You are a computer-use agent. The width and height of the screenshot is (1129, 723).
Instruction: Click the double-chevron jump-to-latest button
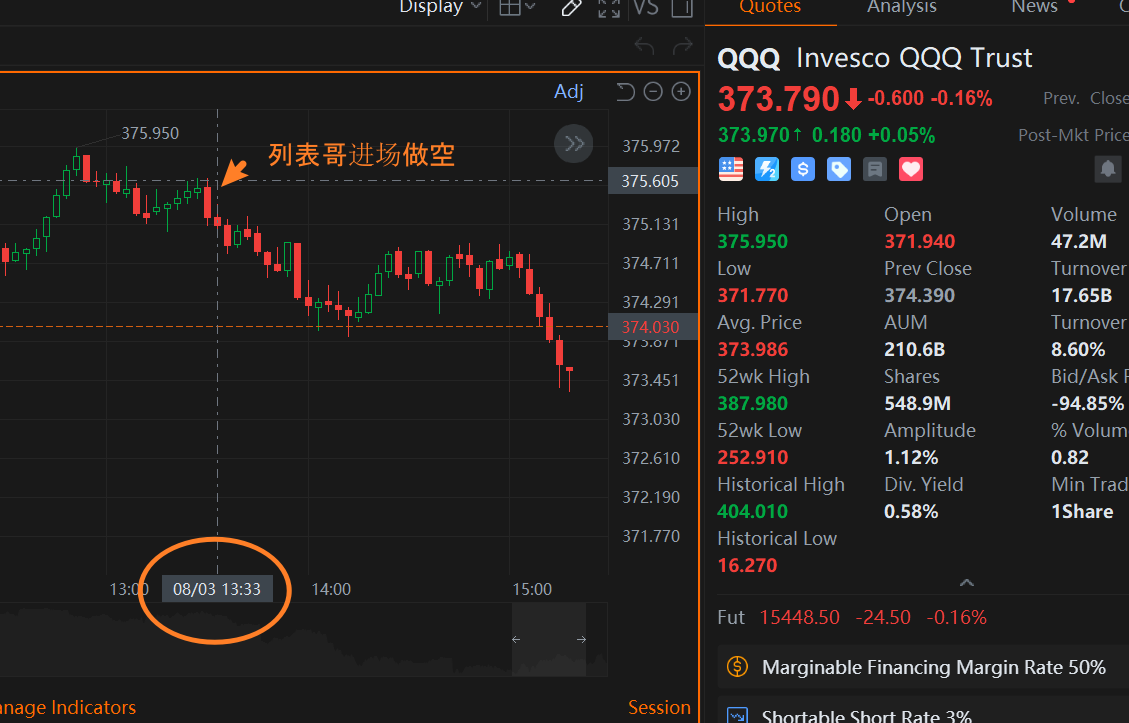tap(574, 143)
